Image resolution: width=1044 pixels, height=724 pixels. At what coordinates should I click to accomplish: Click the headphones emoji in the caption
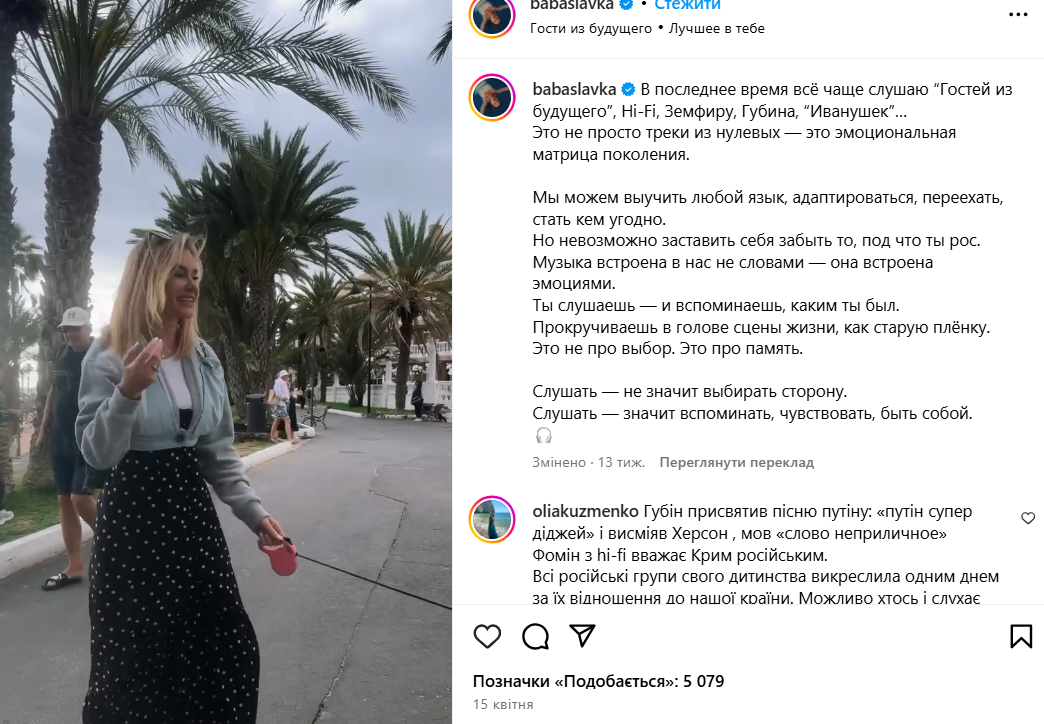544,436
